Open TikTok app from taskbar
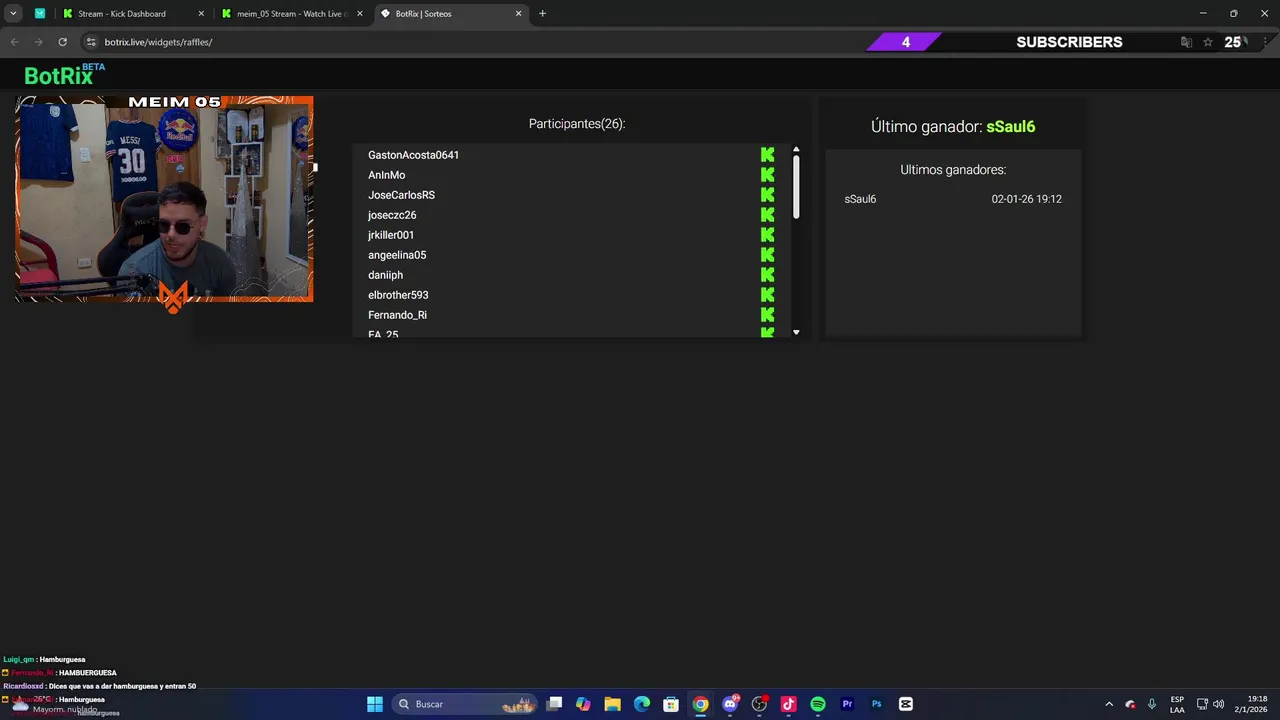 [x=788, y=704]
